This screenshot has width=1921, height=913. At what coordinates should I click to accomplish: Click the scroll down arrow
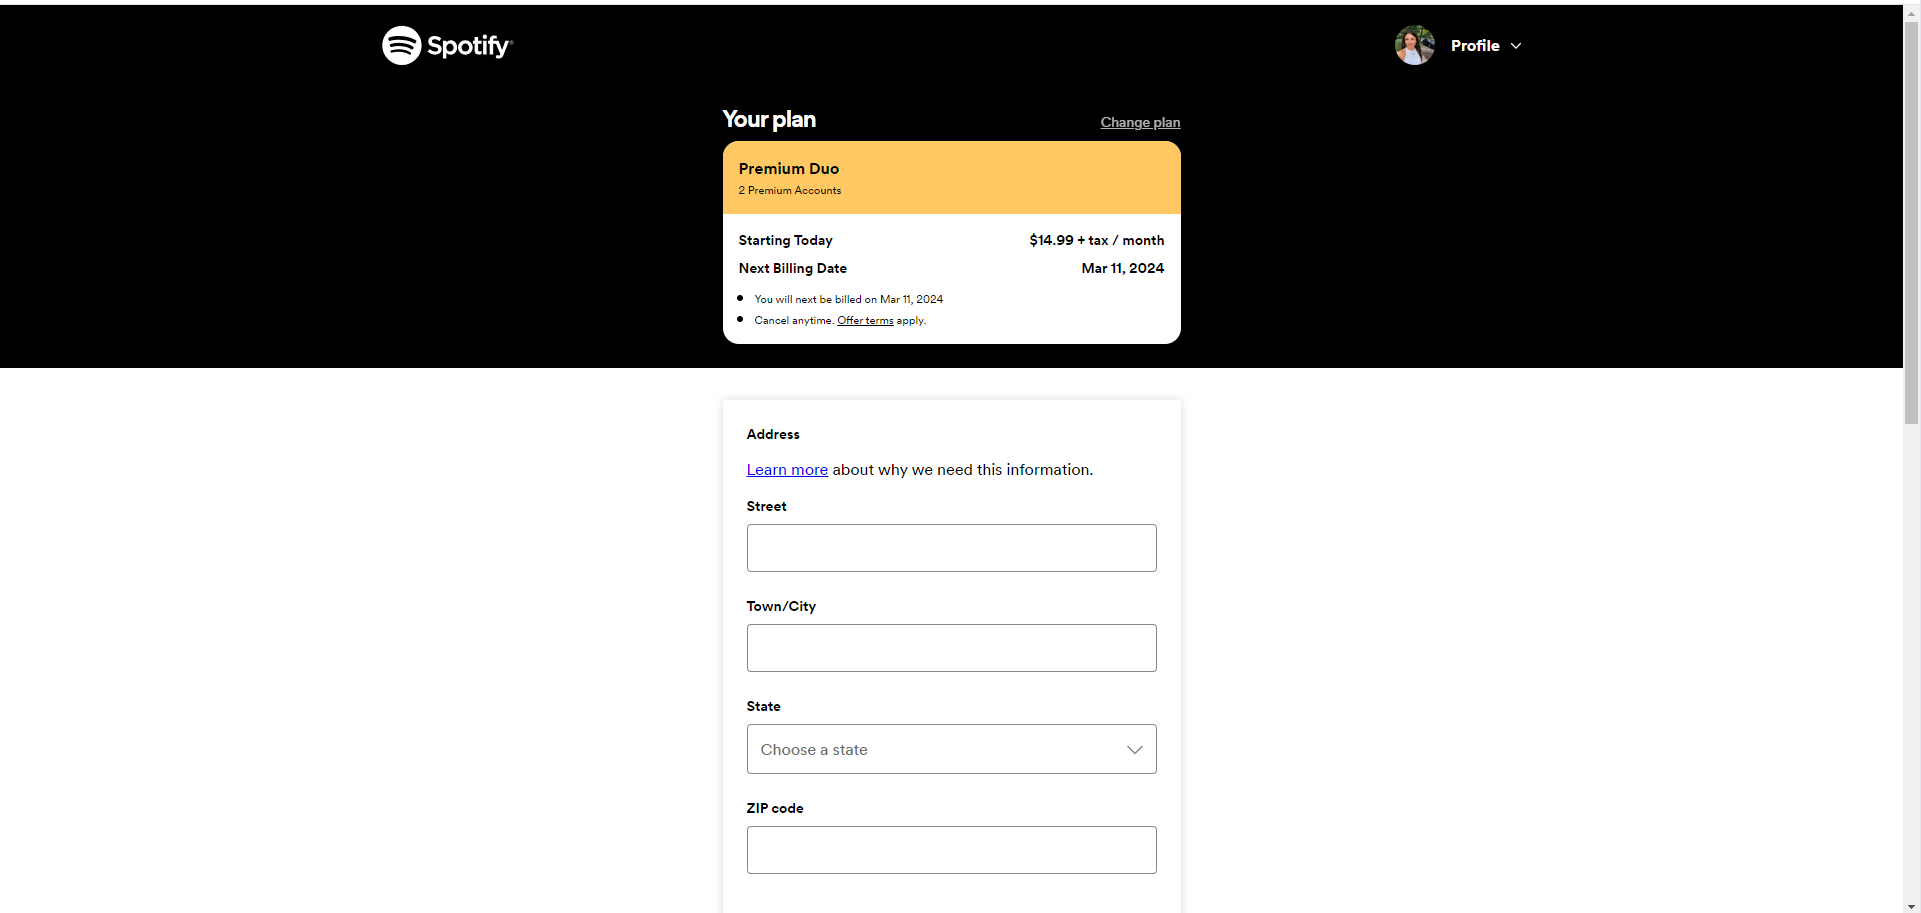coord(1911,905)
